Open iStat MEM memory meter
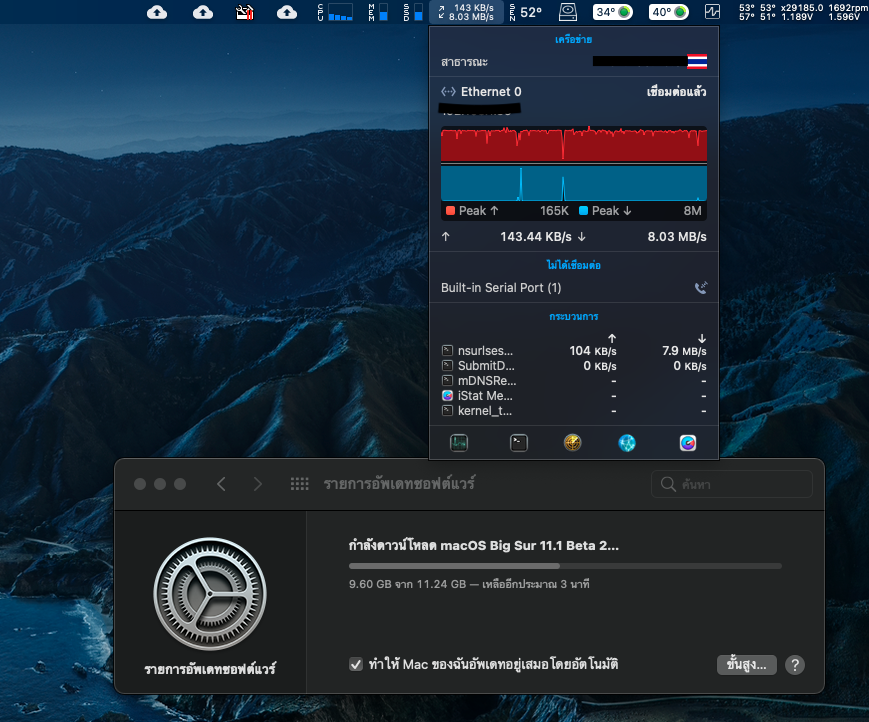The height and width of the screenshot is (722, 869). click(378, 12)
